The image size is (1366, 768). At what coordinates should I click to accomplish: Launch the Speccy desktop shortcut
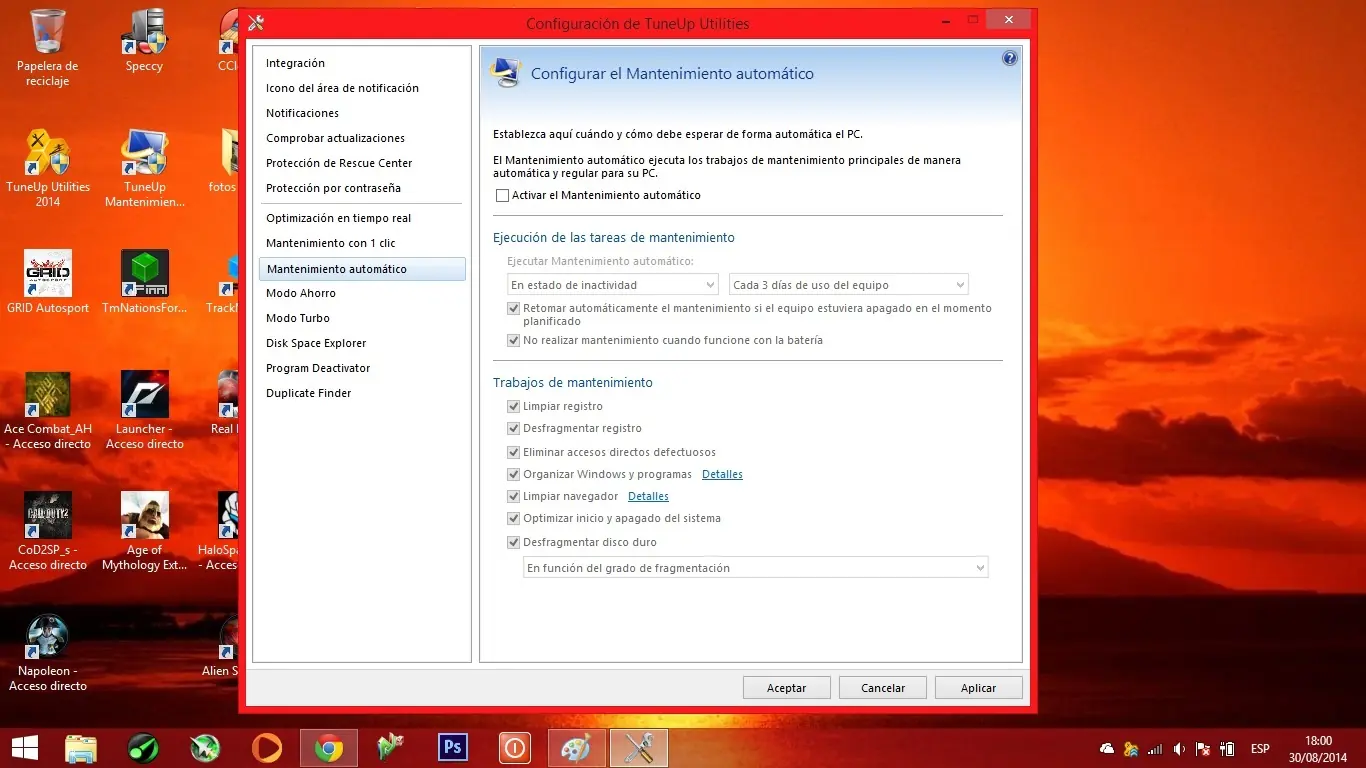(144, 41)
